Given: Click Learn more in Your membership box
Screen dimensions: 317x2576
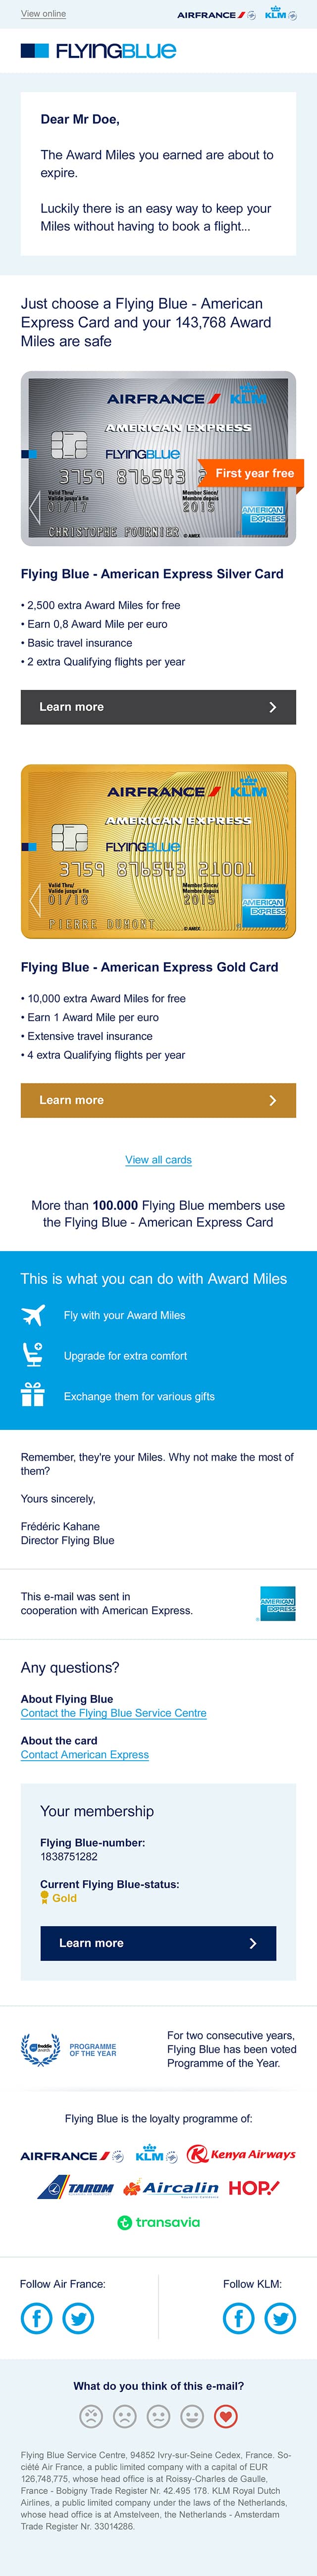Looking at the screenshot, I should tap(158, 1943).
